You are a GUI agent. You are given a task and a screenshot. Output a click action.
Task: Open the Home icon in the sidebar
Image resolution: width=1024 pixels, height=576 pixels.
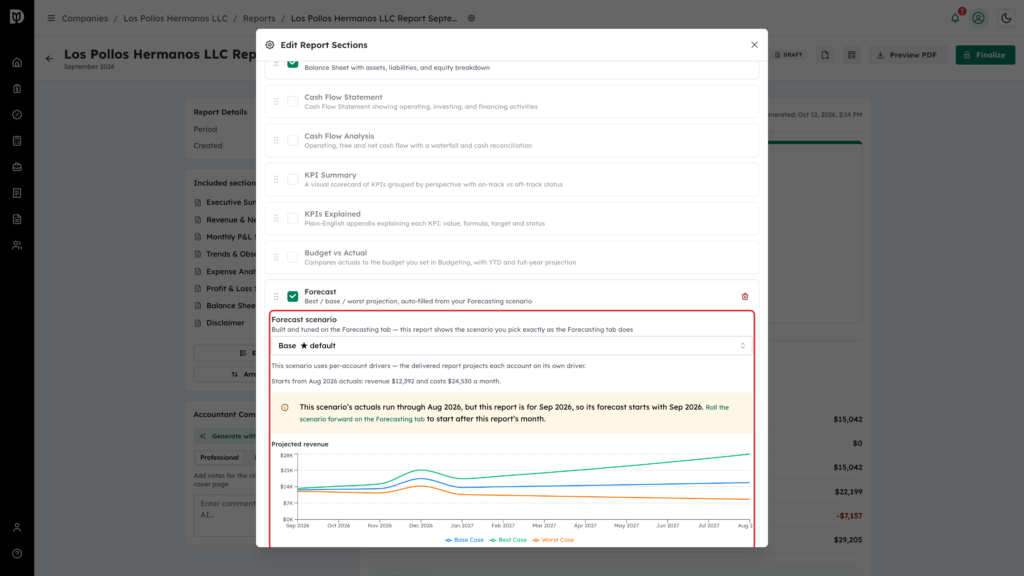pyautogui.click(x=17, y=63)
